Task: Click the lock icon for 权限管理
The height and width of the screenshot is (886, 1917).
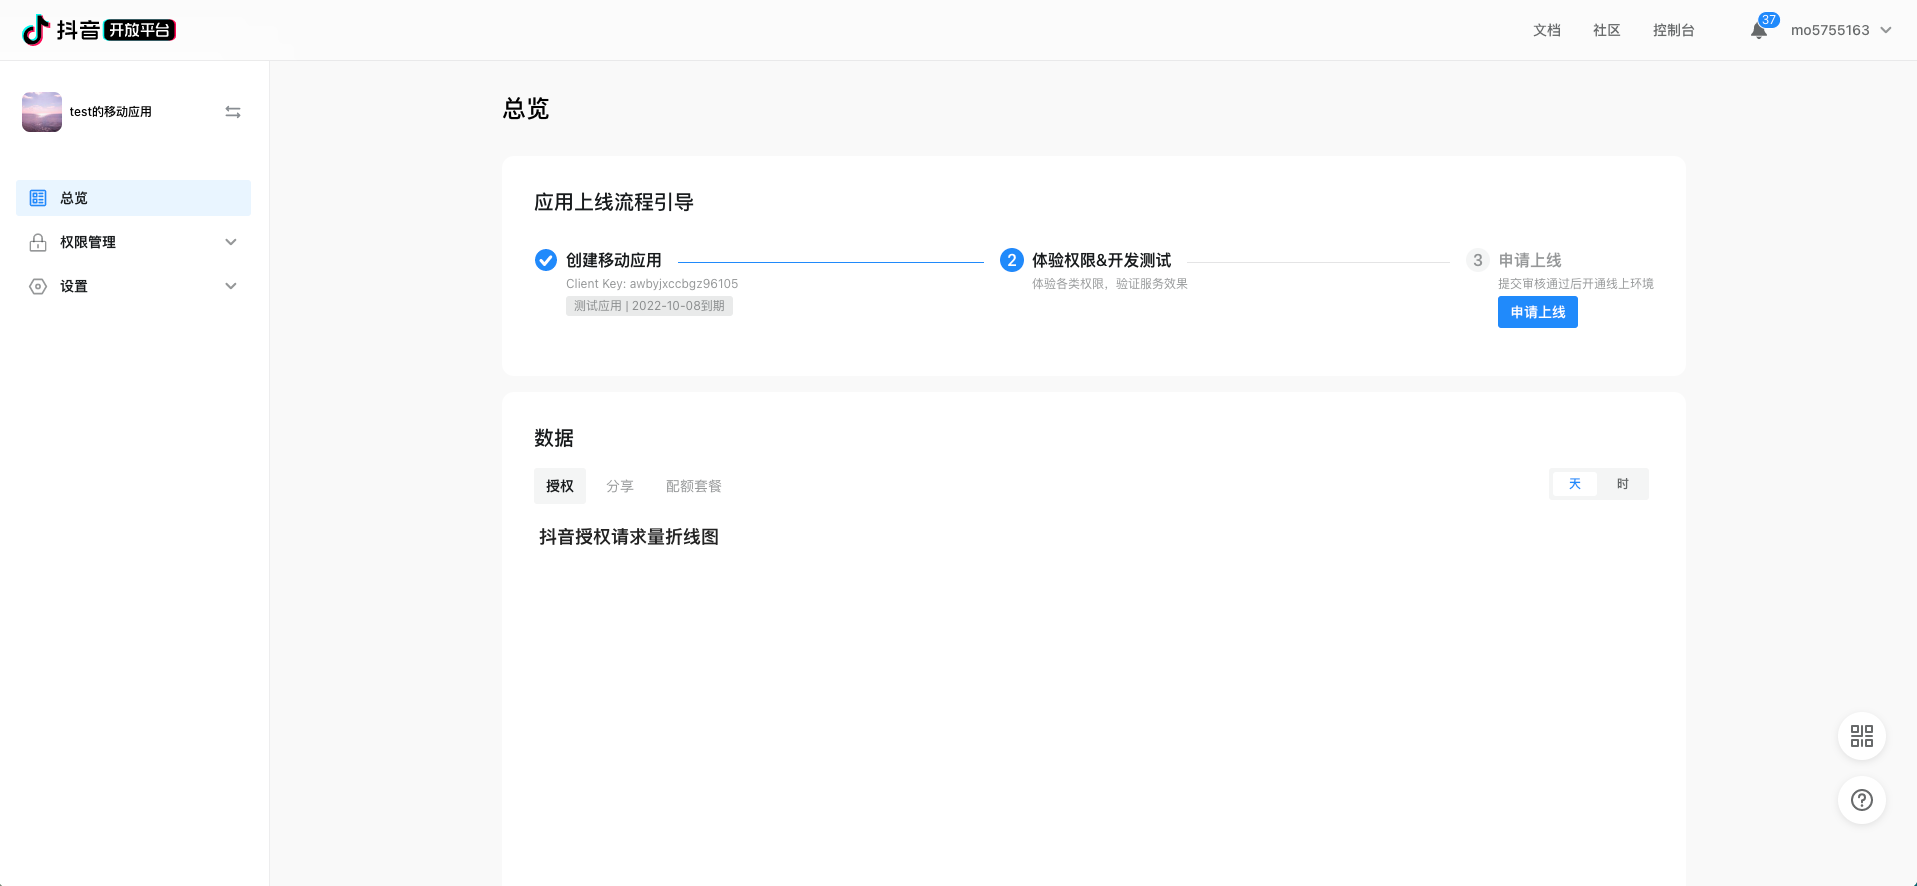Action: click(38, 242)
